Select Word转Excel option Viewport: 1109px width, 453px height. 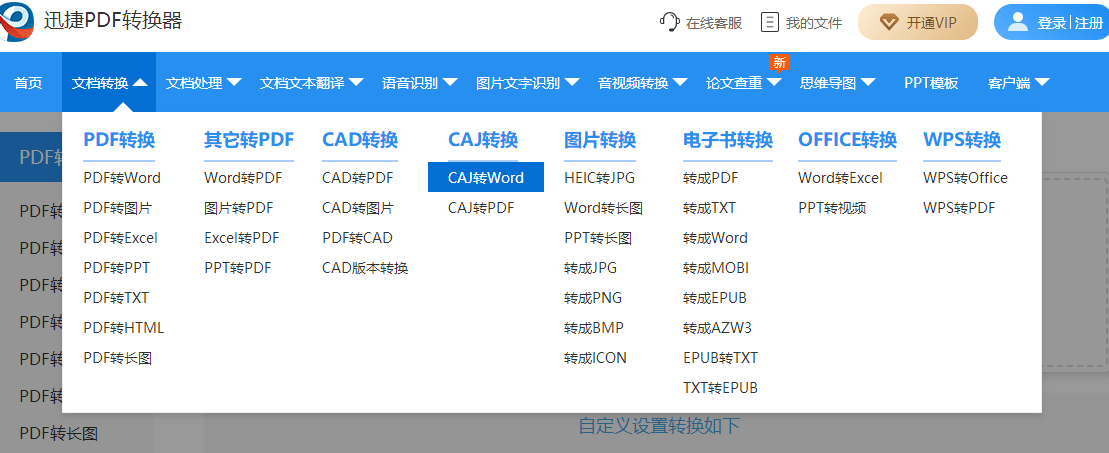(840, 178)
